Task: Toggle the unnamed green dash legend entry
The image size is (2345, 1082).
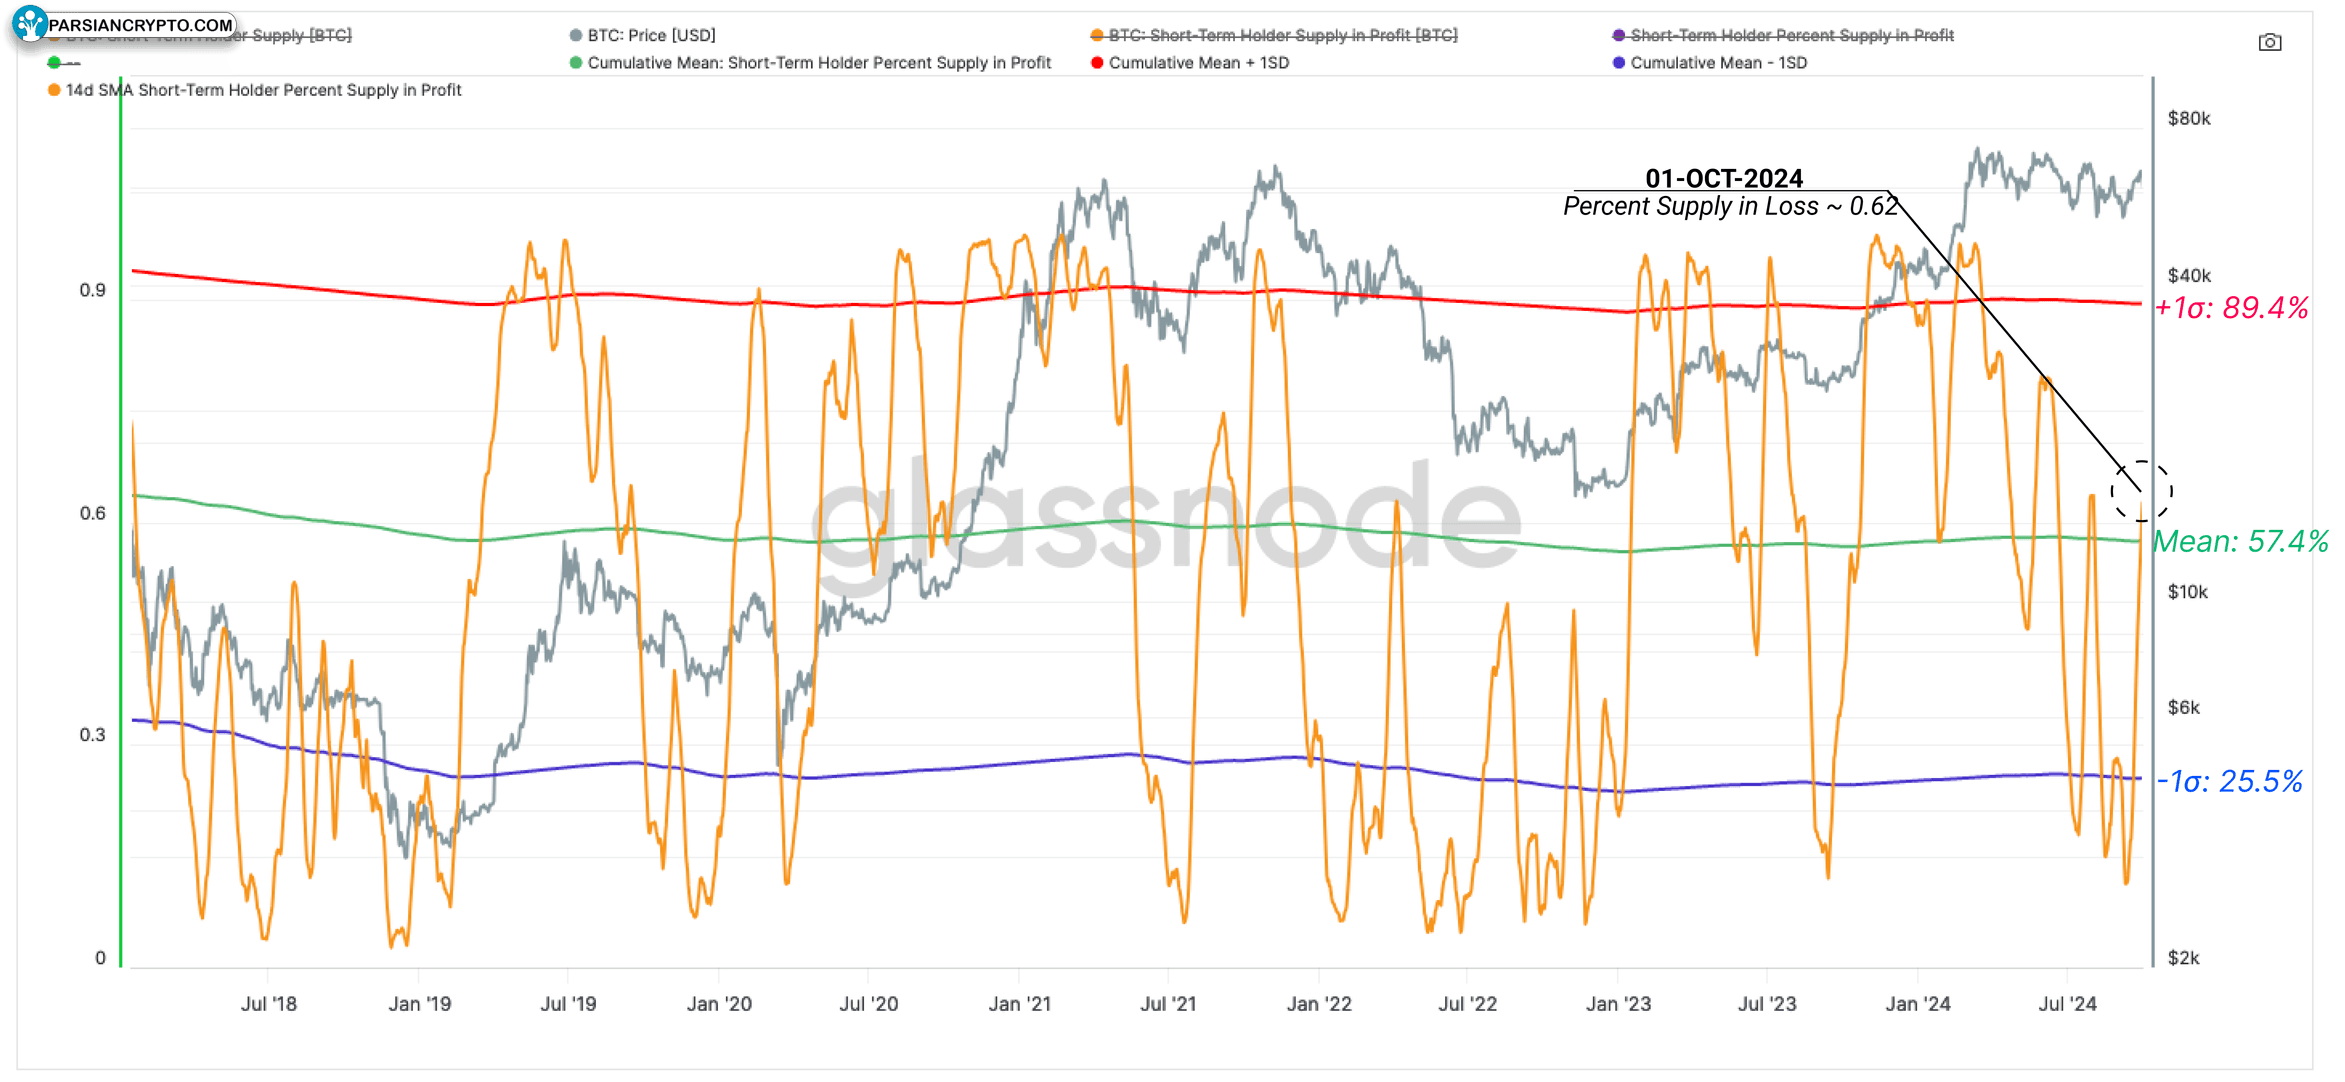Action: coord(63,62)
